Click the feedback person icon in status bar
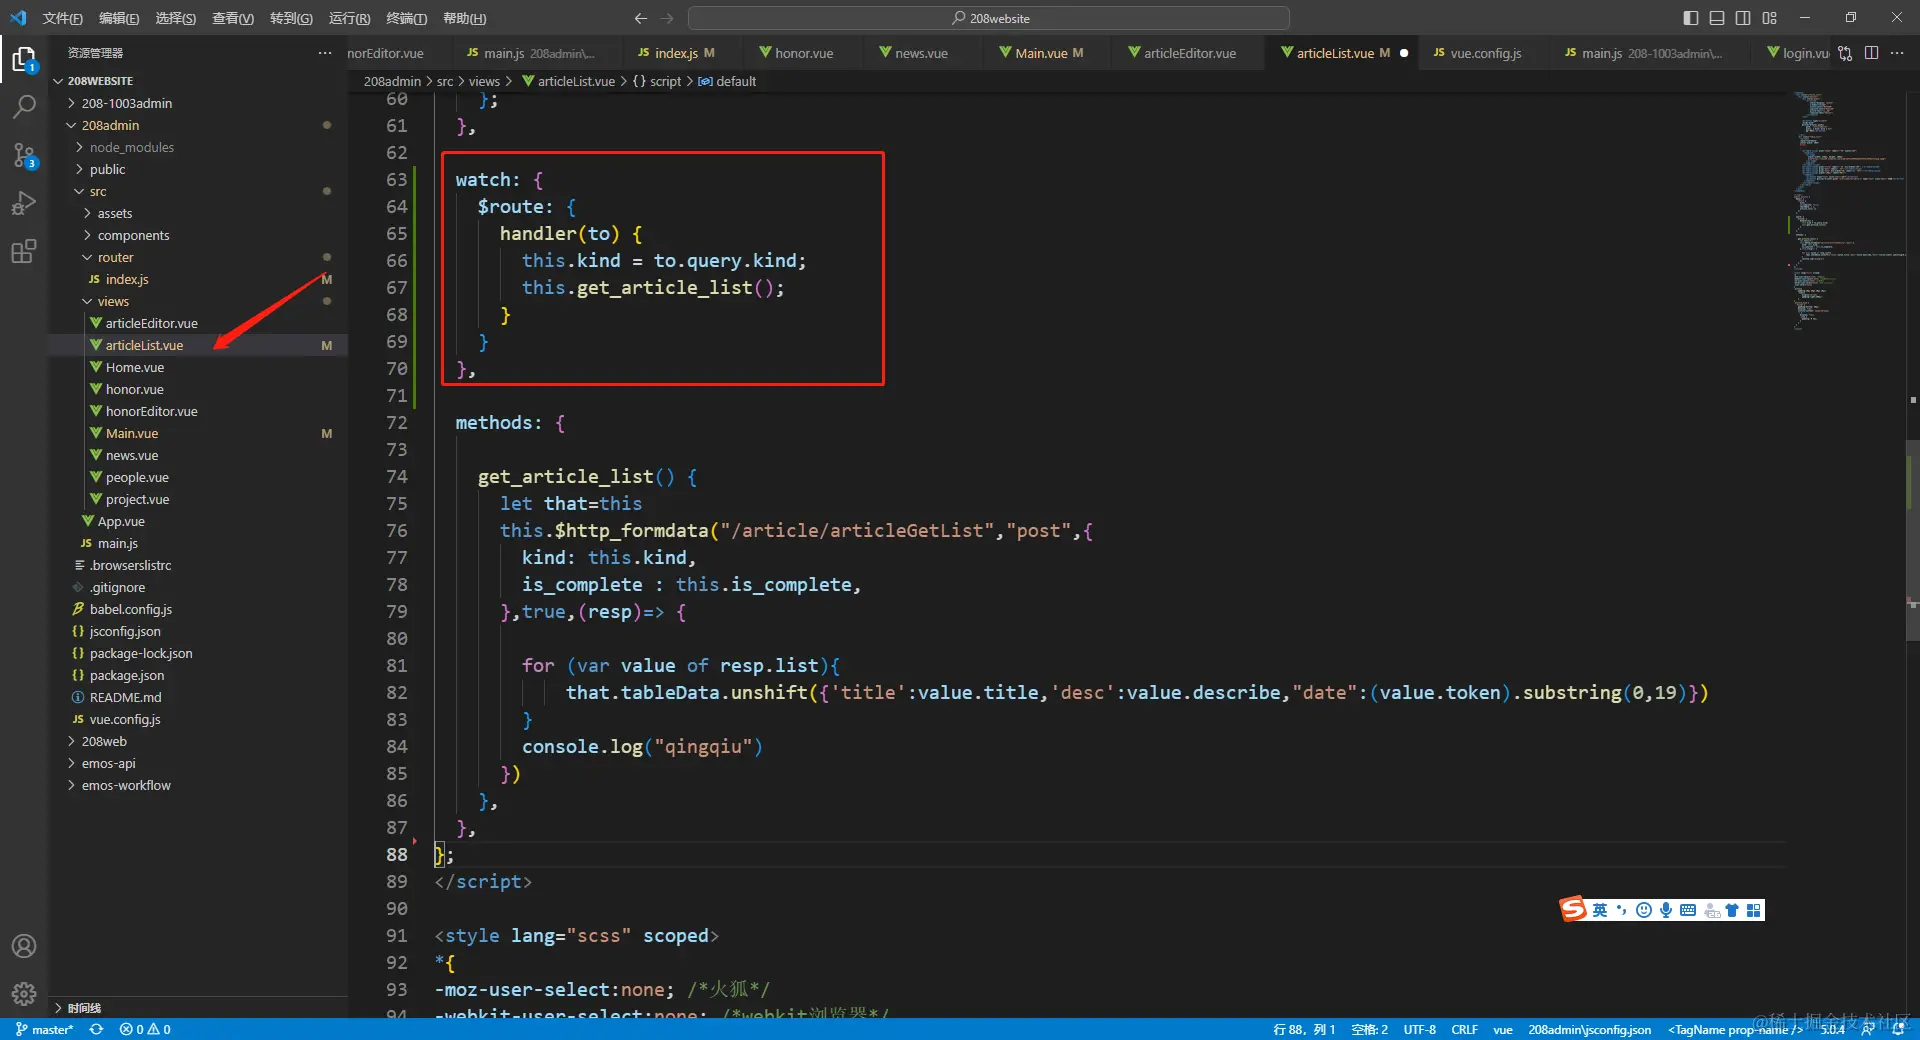 pyautogui.click(x=1868, y=1029)
